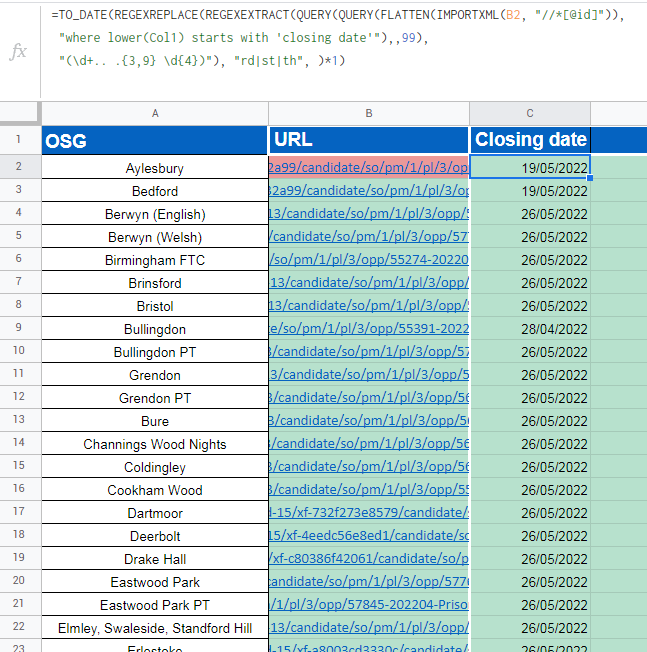The height and width of the screenshot is (652, 647).
Task: Select the Berwyn (Welsh) cell
Action: click(x=155, y=237)
